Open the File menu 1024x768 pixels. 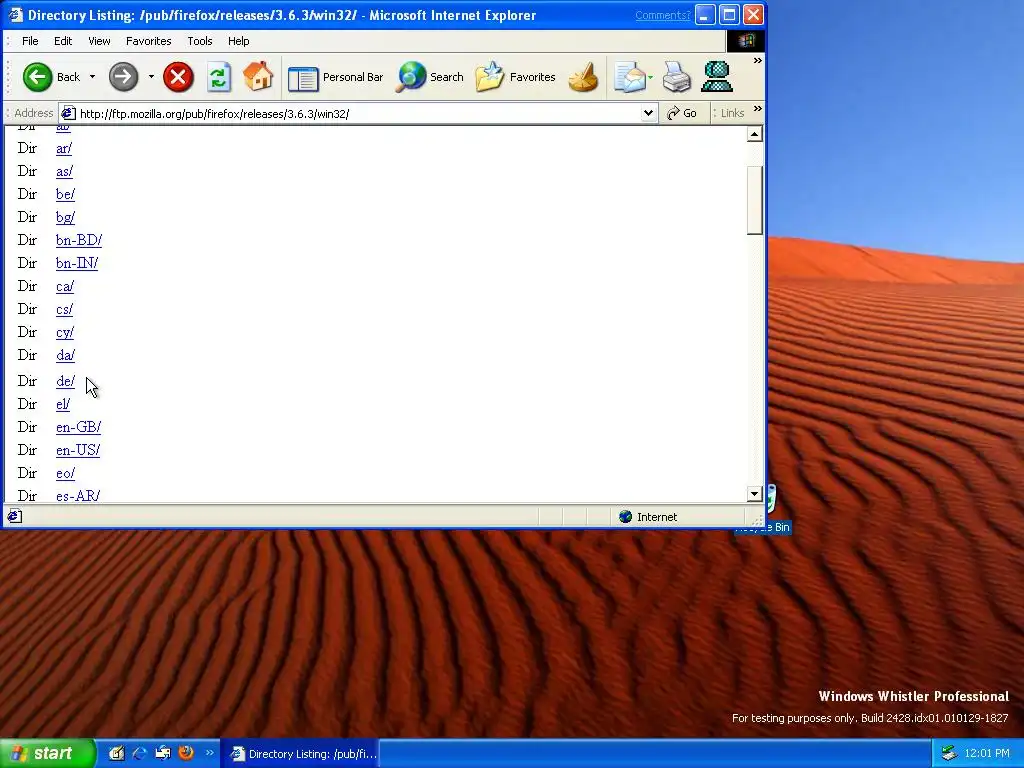pyautogui.click(x=30, y=41)
